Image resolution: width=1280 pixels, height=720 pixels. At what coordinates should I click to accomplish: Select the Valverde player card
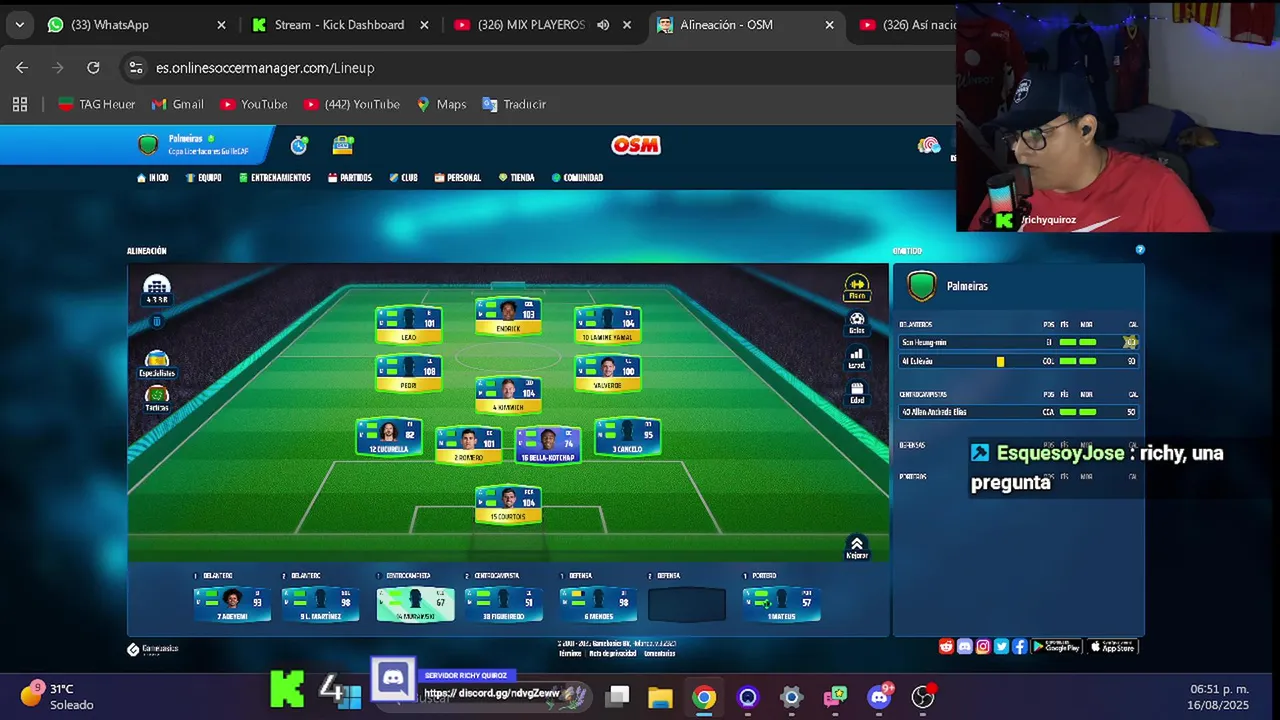coord(607,373)
